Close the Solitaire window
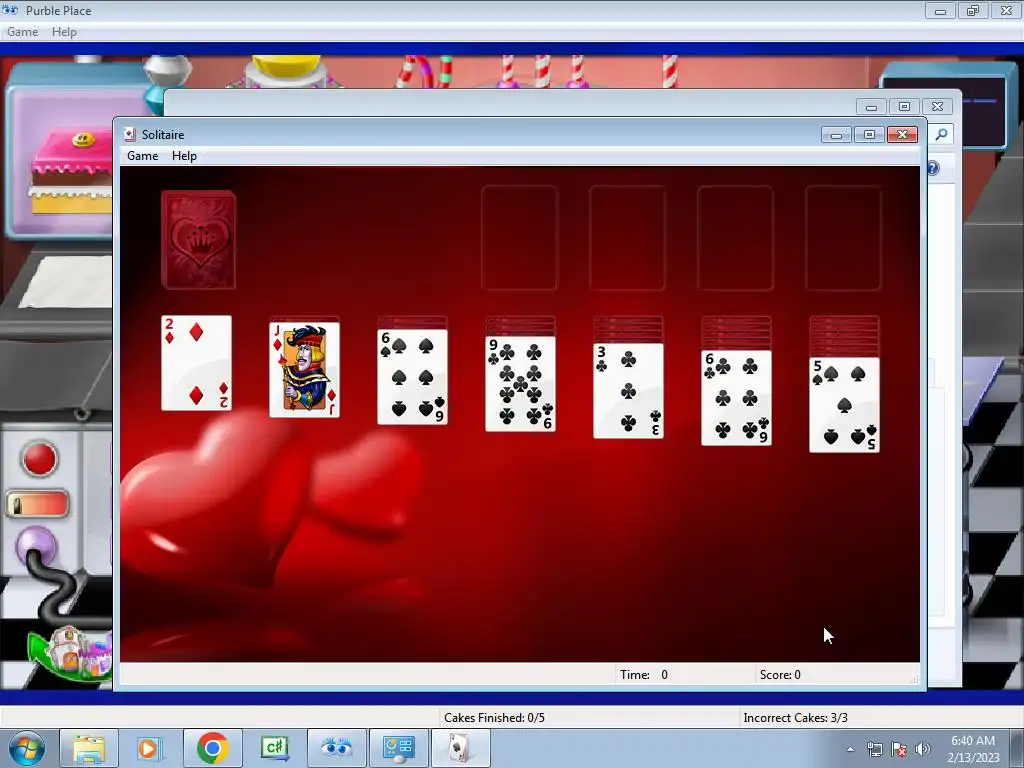 click(x=903, y=135)
